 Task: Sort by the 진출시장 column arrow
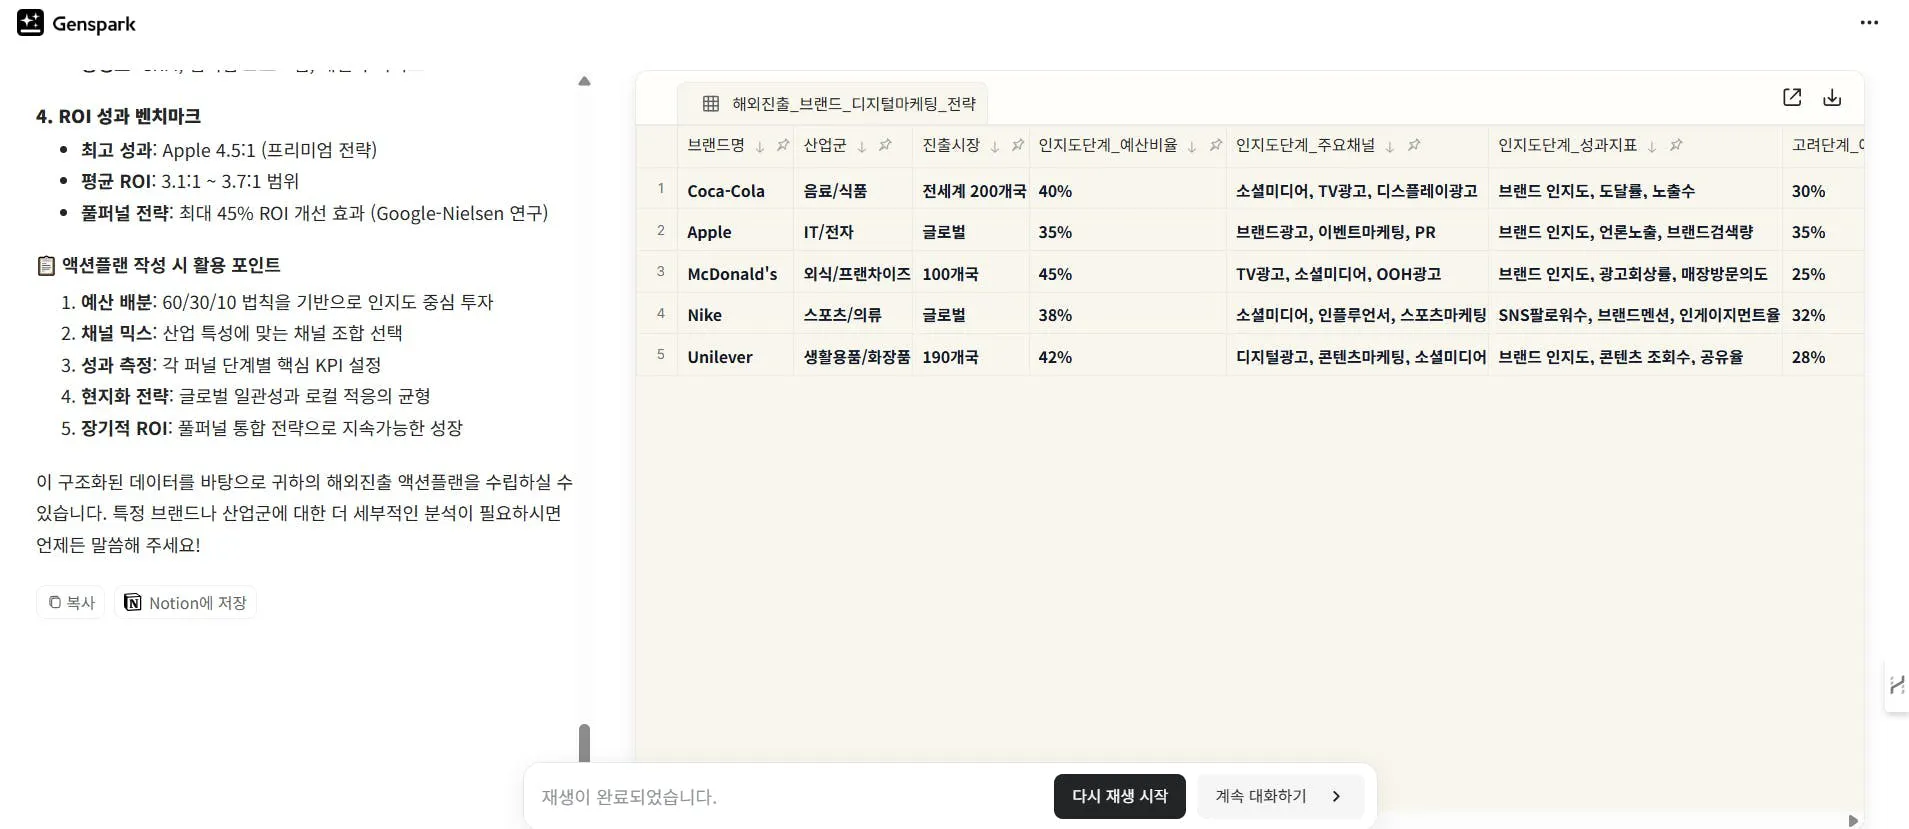(x=995, y=146)
